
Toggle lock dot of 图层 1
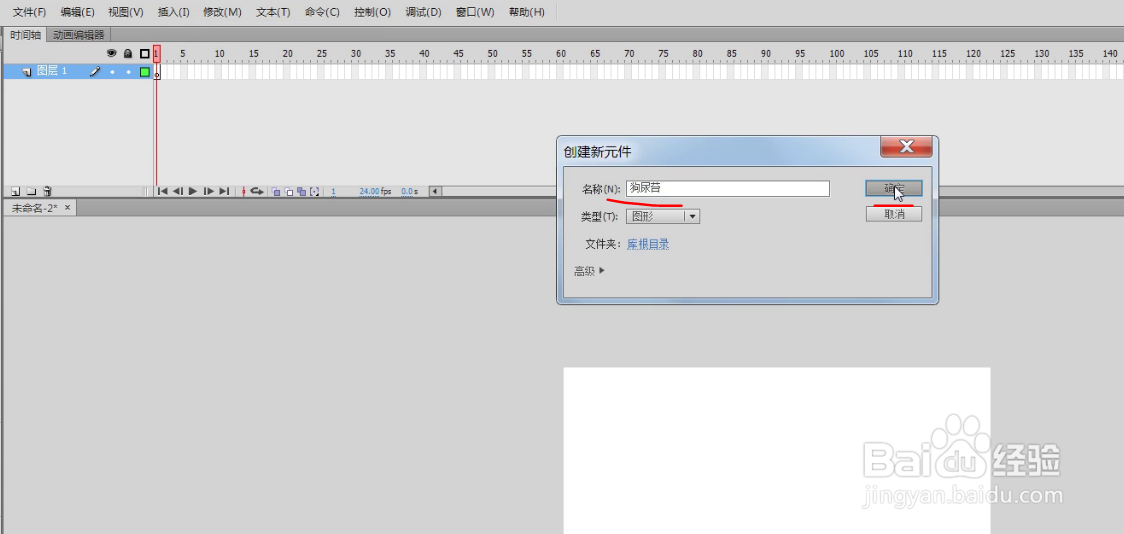128,72
